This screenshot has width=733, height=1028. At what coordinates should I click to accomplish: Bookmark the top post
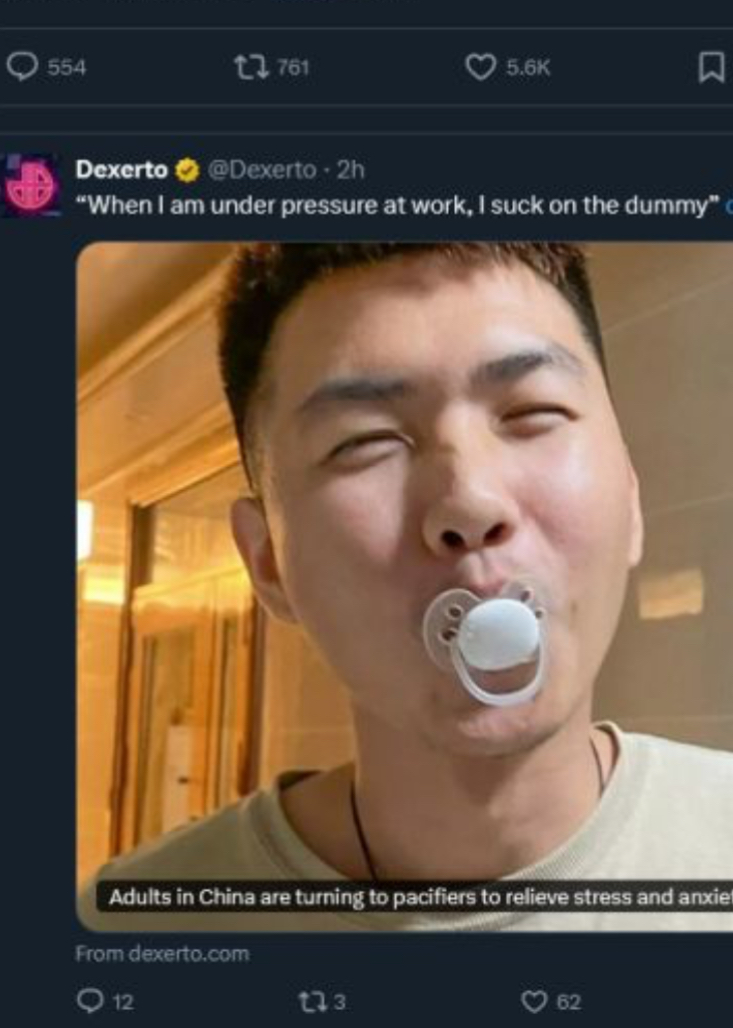(x=711, y=68)
